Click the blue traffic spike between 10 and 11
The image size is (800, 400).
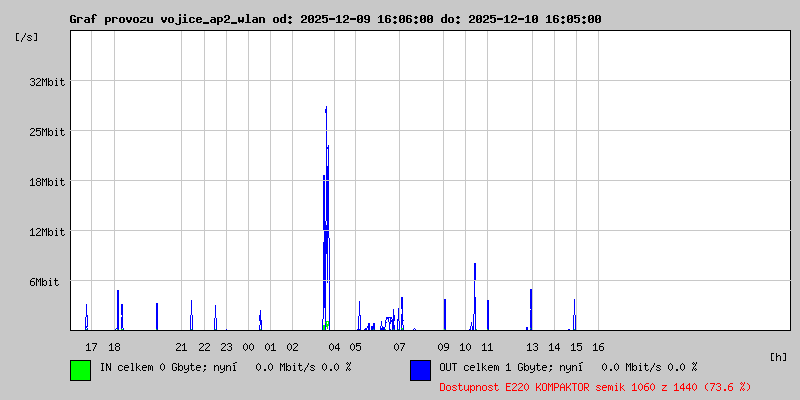[x=475, y=297]
